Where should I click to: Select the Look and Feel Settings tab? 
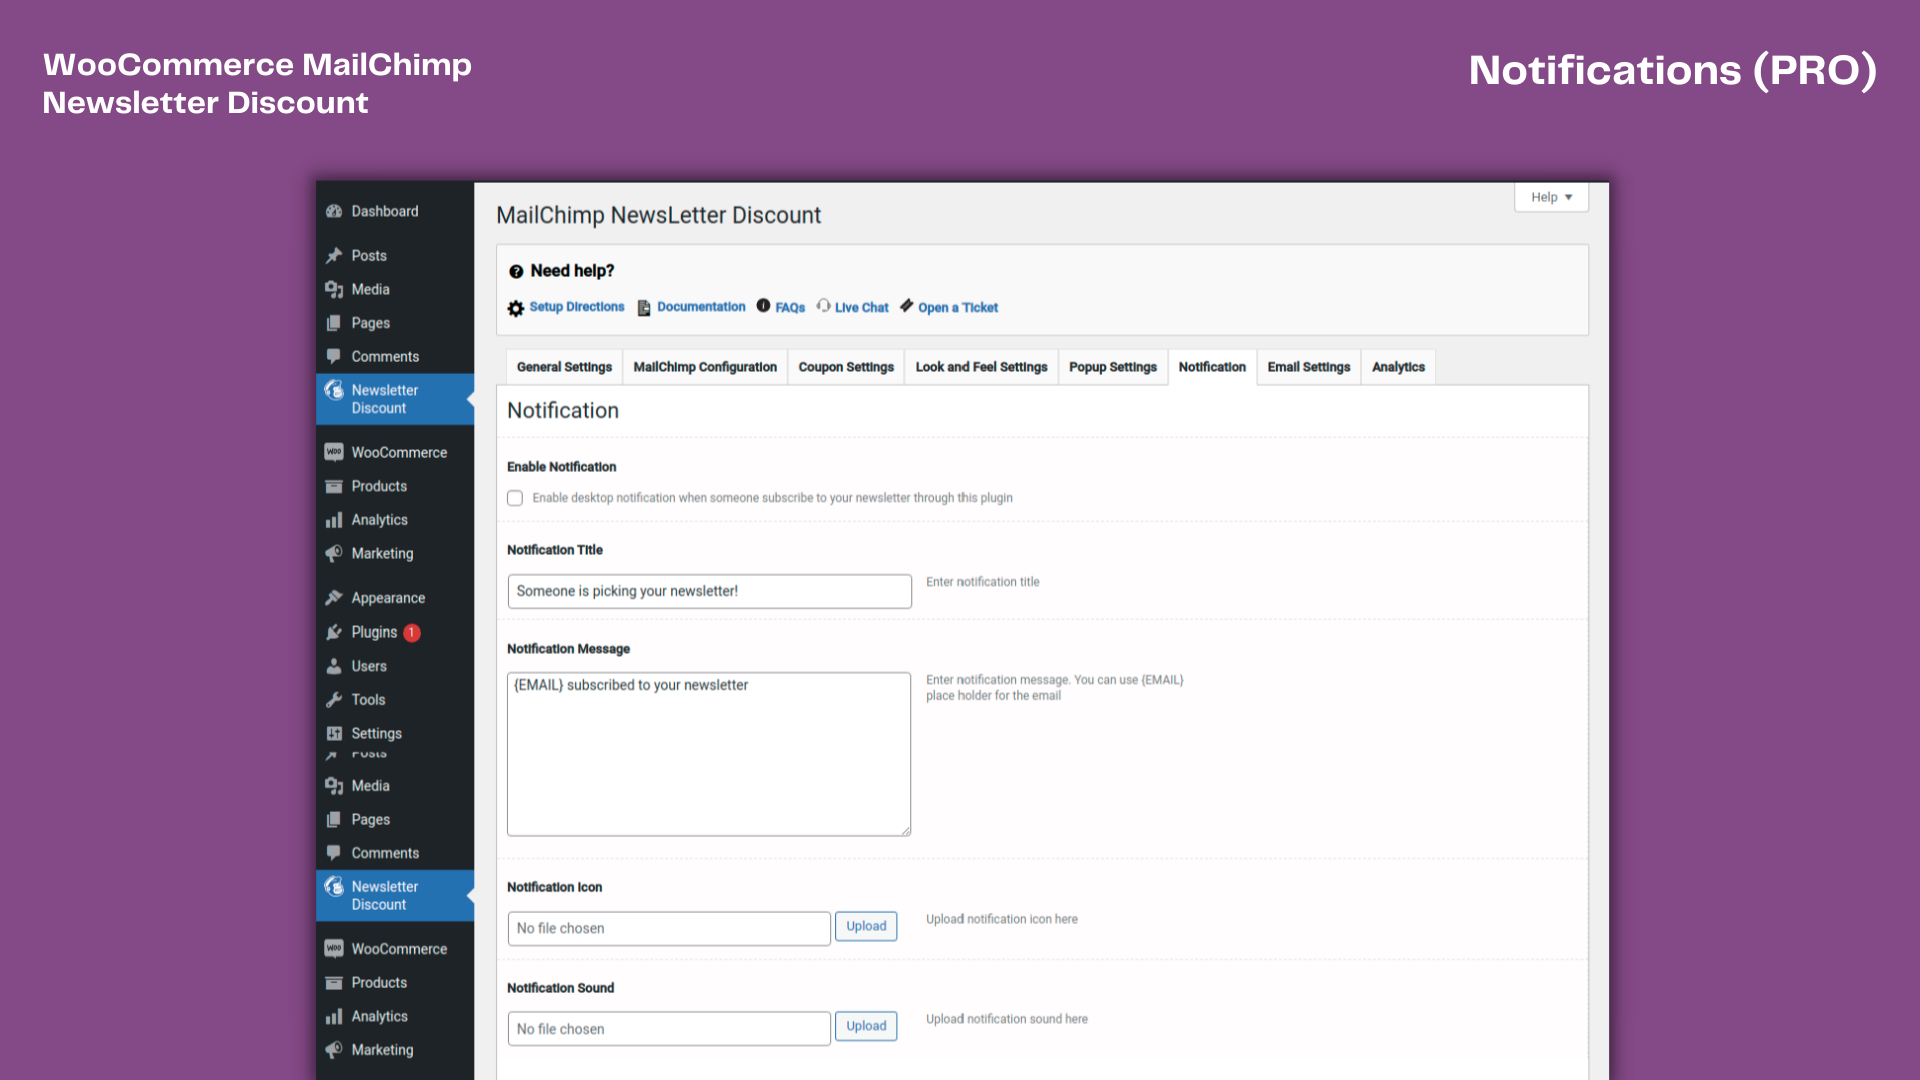click(981, 367)
